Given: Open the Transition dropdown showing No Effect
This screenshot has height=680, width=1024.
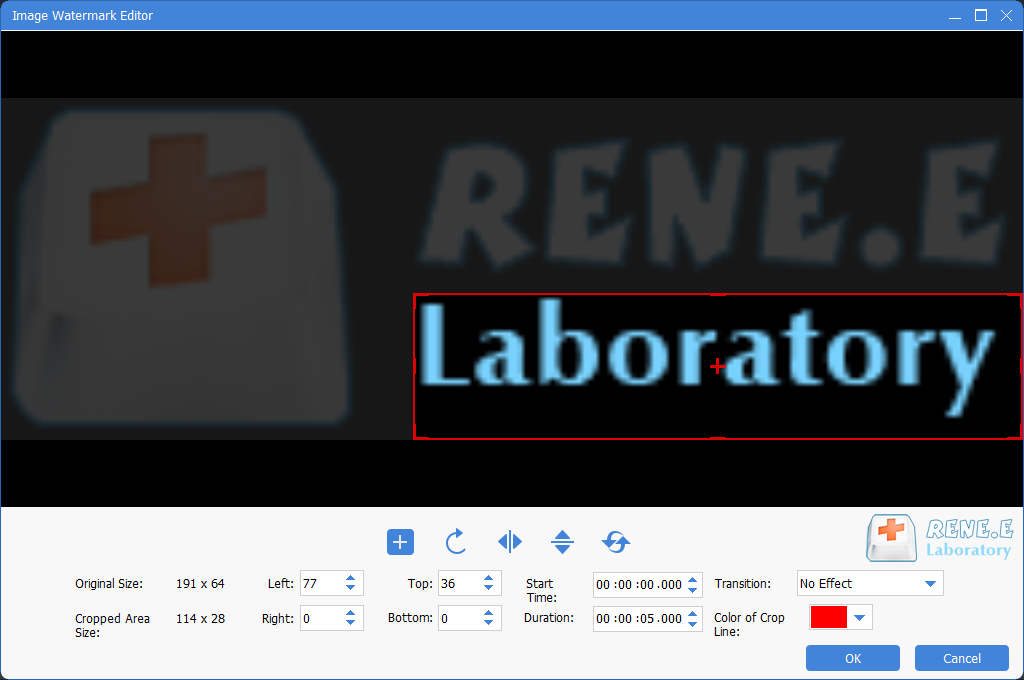Looking at the screenshot, I should [x=870, y=583].
